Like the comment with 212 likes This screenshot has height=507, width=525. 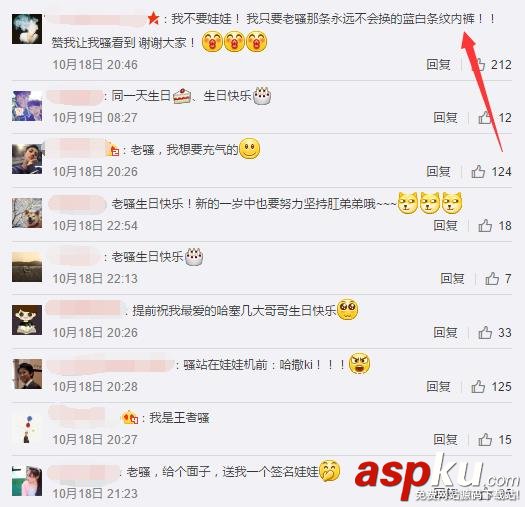(x=478, y=64)
